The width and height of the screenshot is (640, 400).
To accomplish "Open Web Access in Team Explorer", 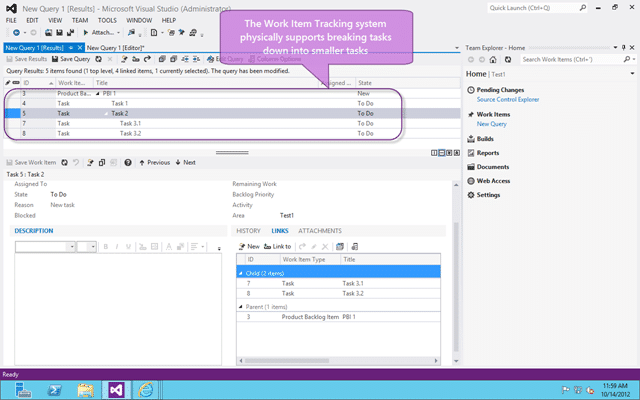I will tap(493, 181).
